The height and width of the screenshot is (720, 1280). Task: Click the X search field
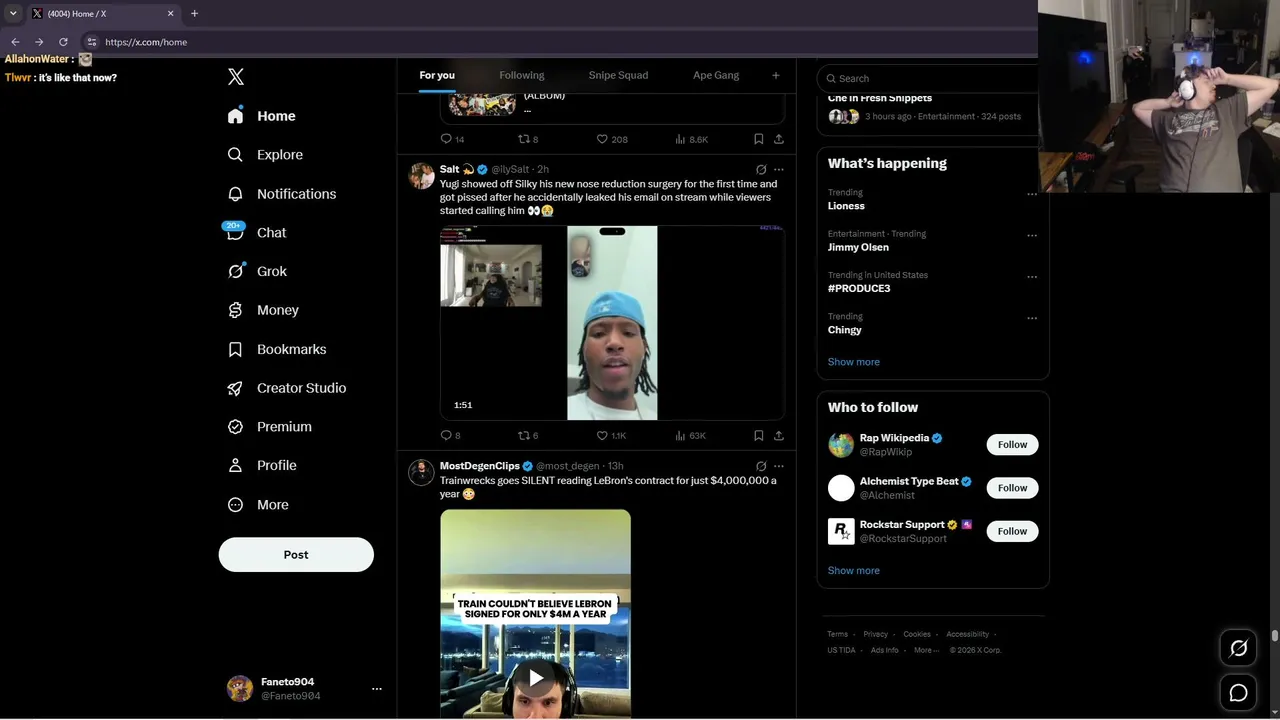[927, 78]
